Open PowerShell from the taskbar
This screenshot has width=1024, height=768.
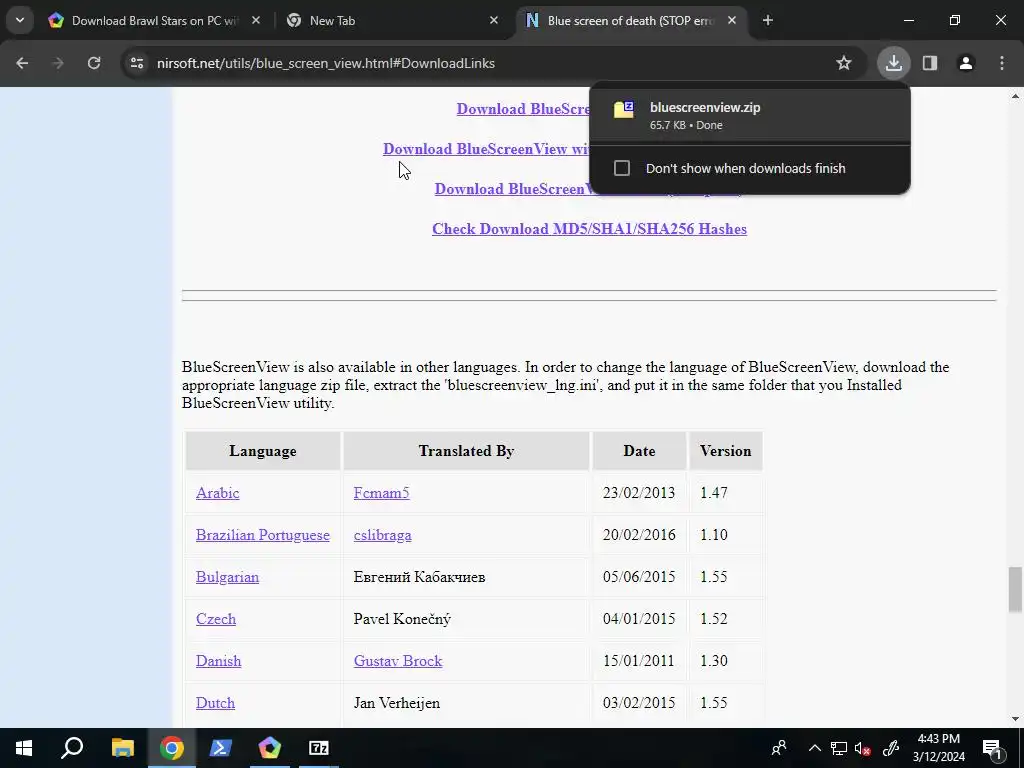pyautogui.click(x=220, y=748)
